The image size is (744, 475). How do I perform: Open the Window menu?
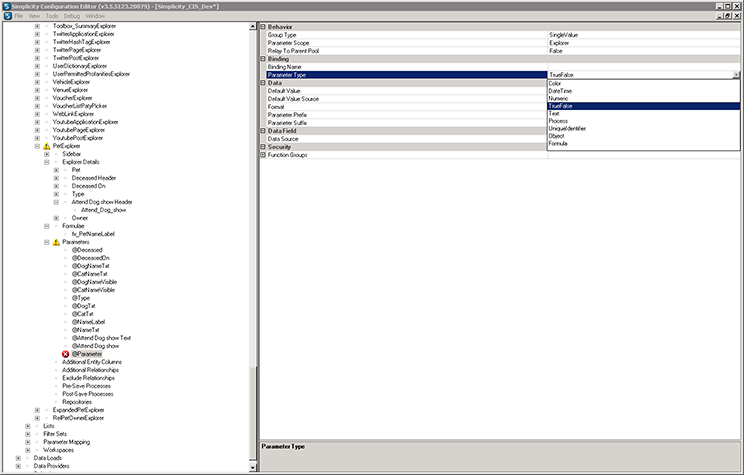click(95, 16)
